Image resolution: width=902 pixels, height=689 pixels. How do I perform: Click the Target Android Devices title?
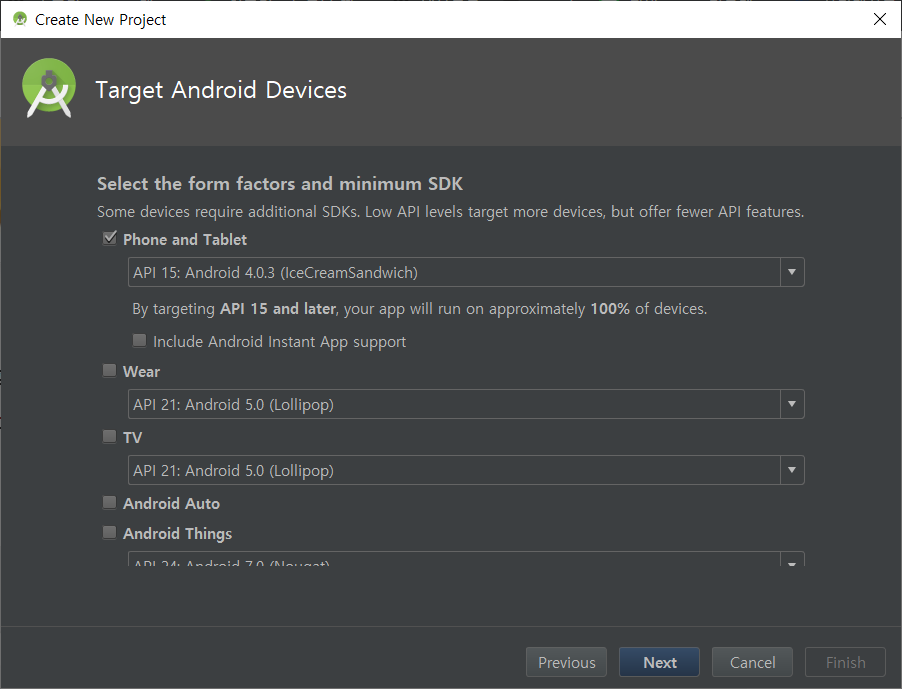tap(221, 90)
